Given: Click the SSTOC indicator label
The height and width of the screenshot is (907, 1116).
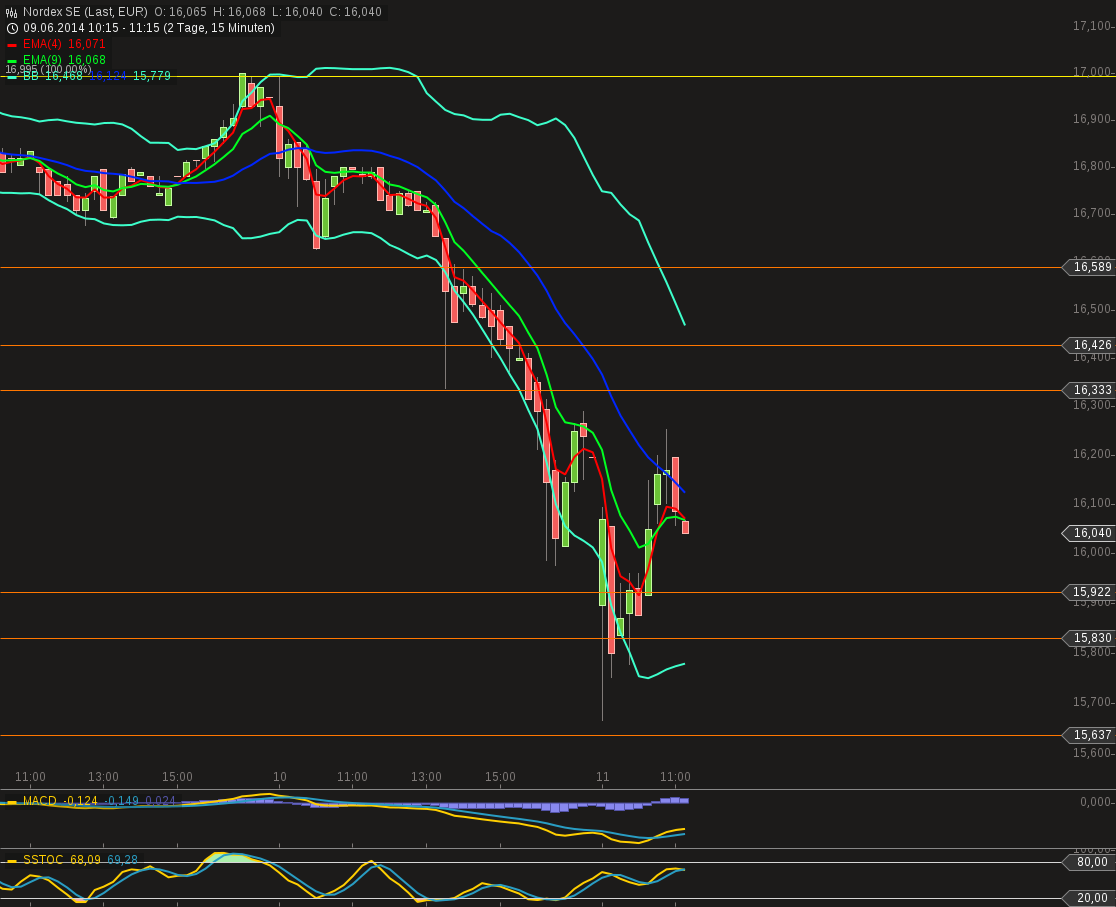Looking at the screenshot, I should click(43, 860).
